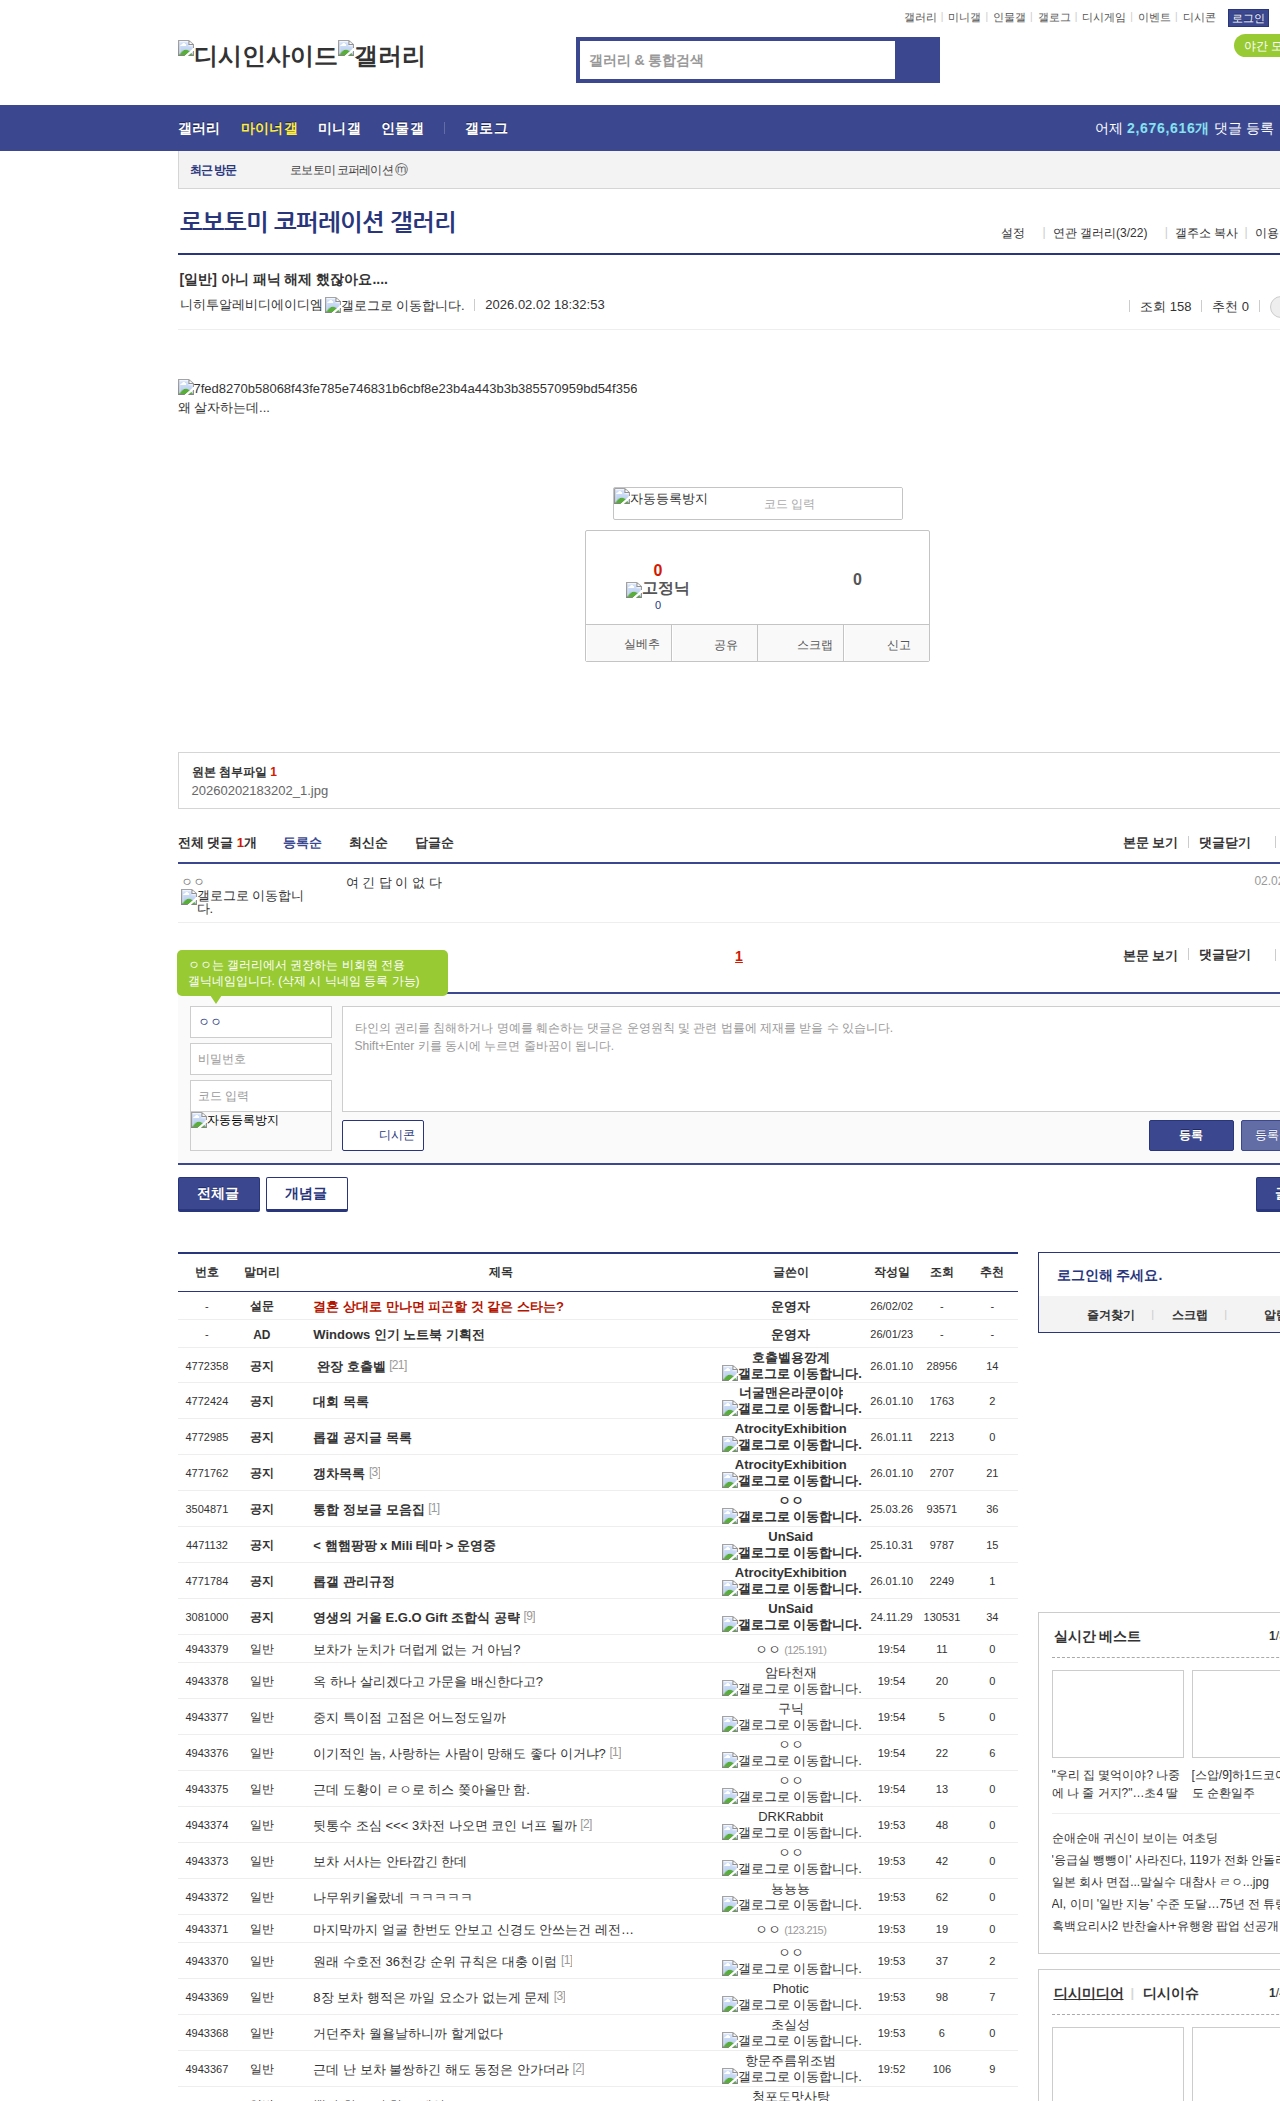
Task: Sort comments by 최신순
Action: tap(368, 843)
